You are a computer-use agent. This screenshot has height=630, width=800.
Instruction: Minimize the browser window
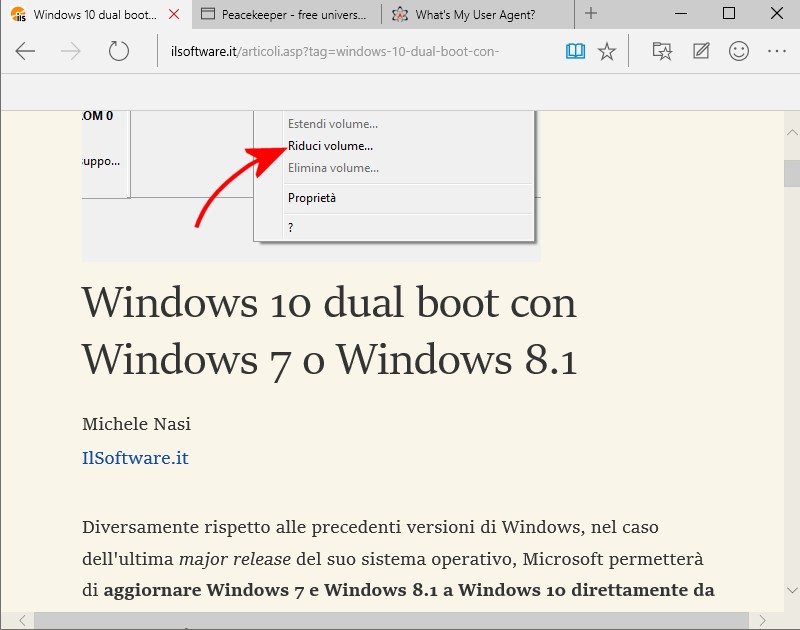tap(681, 13)
